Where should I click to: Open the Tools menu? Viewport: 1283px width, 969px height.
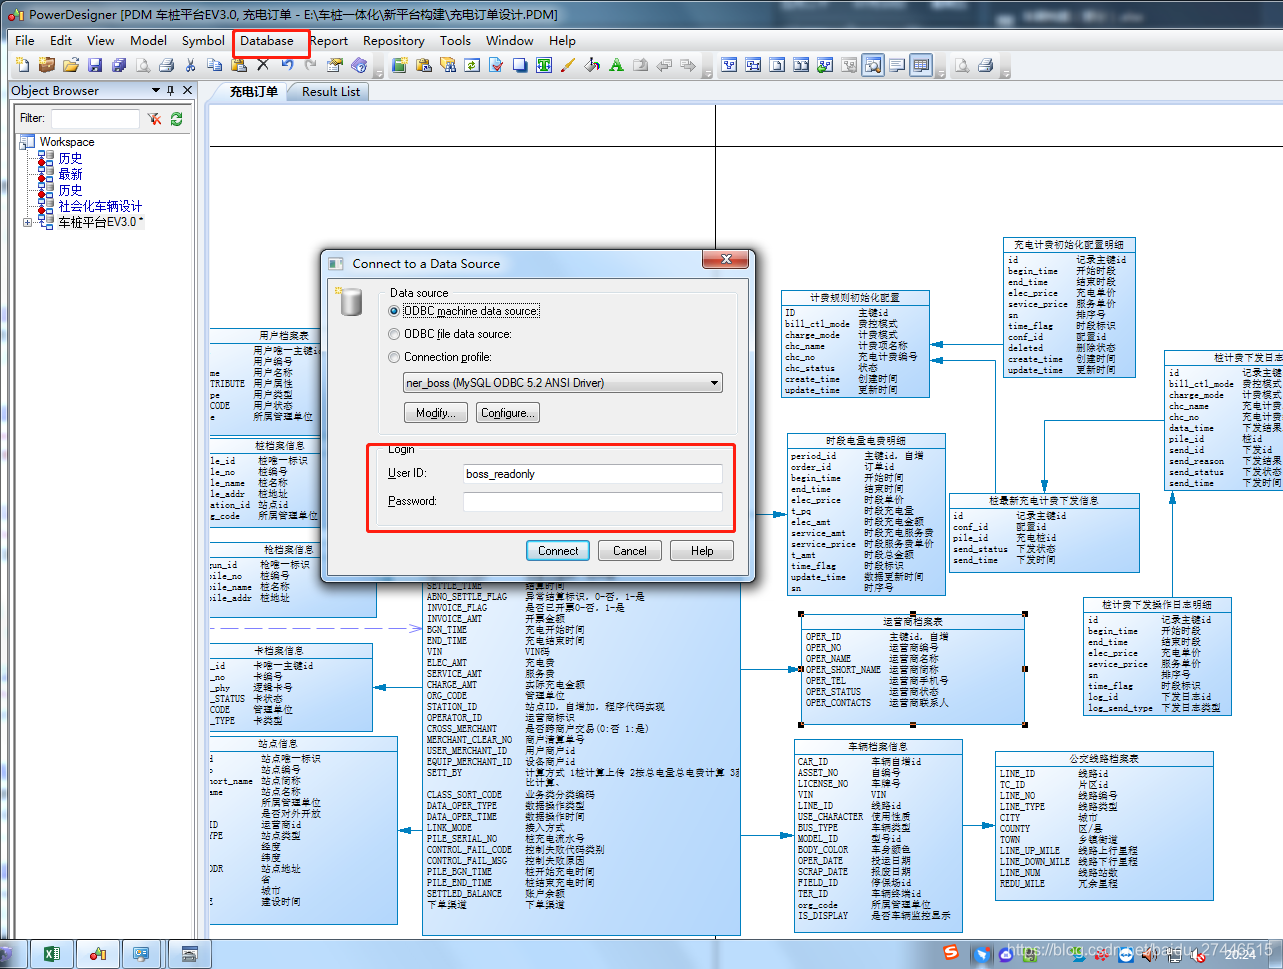point(455,41)
